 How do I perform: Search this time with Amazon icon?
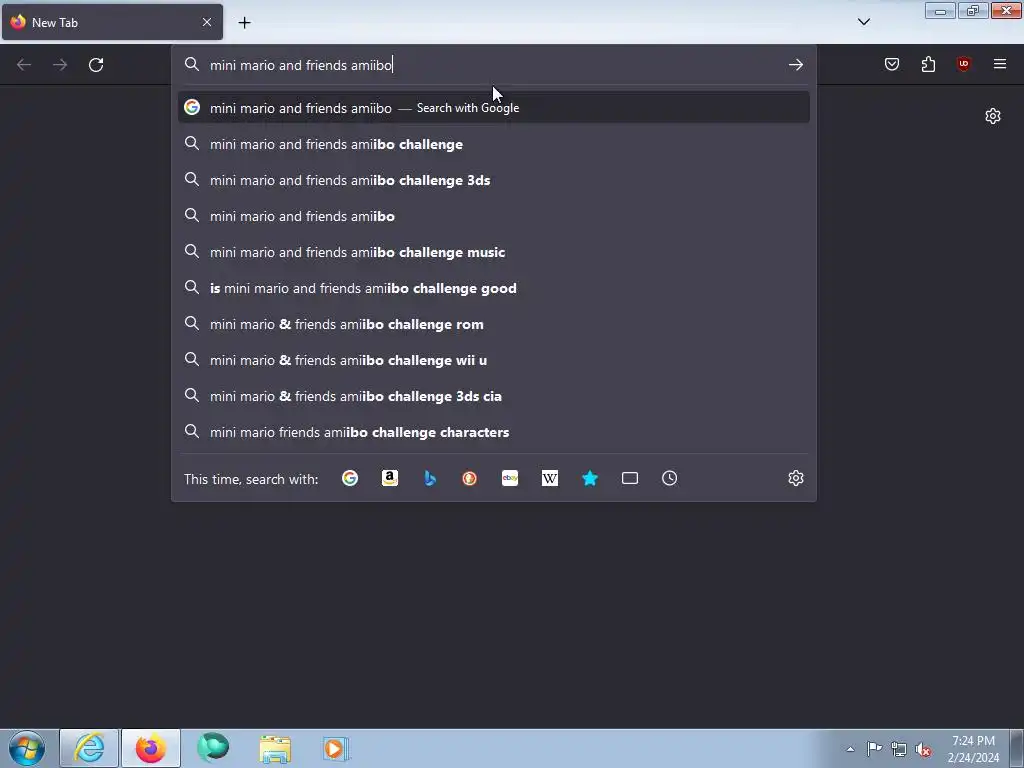[390, 479]
